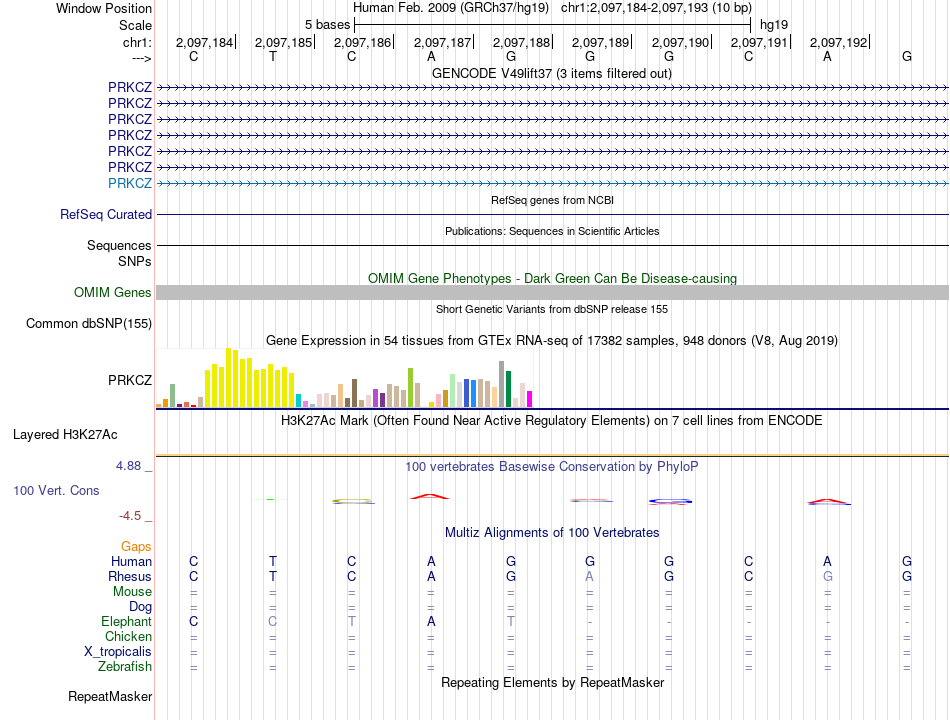The width and height of the screenshot is (950, 720).
Task: Select the chr1: ruler label
Action: tap(137, 42)
